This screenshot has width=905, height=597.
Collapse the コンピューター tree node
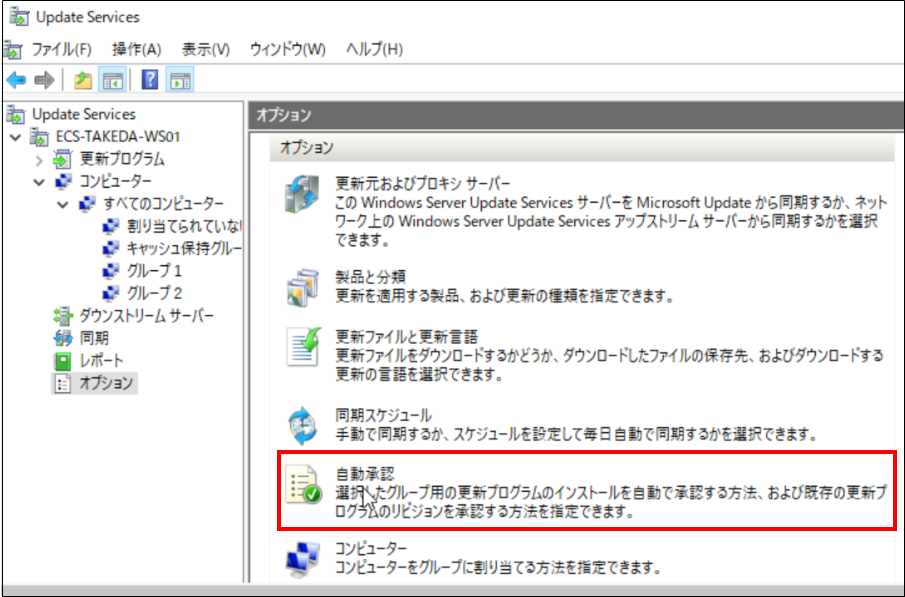point(39,182)
